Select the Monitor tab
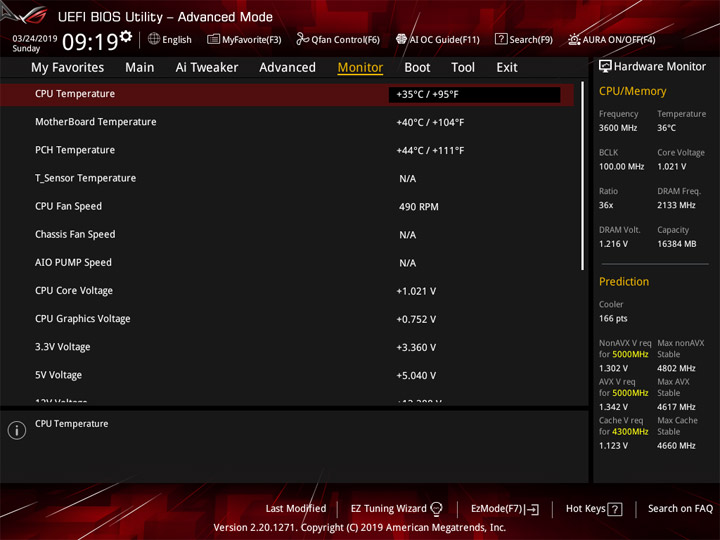This screenshot has width=720, height=540. coord(360,68)
